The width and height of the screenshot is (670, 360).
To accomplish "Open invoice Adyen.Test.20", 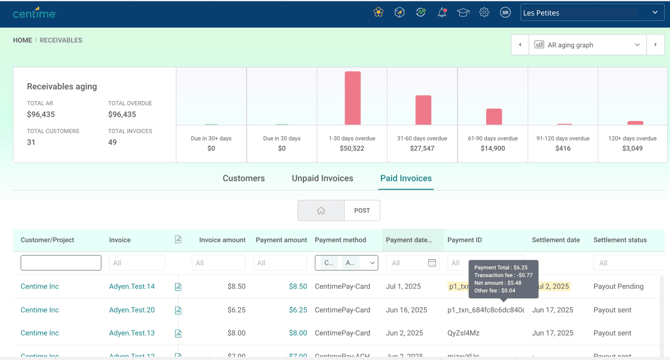I will 132,310.
